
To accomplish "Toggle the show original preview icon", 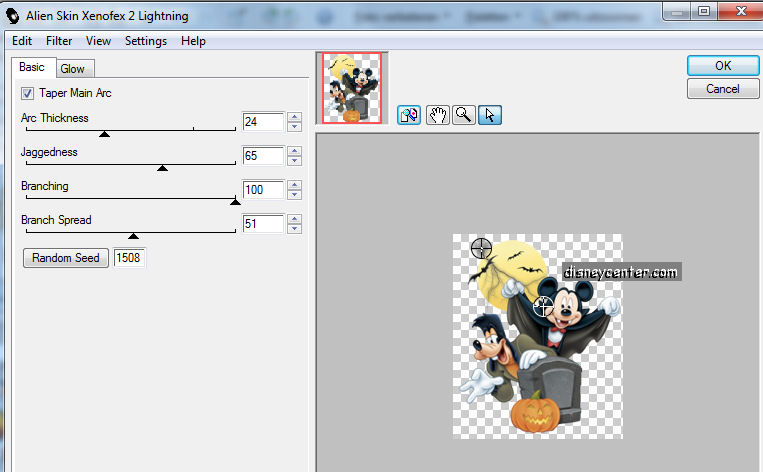I will pyautogui.click(x=409, y=115).
